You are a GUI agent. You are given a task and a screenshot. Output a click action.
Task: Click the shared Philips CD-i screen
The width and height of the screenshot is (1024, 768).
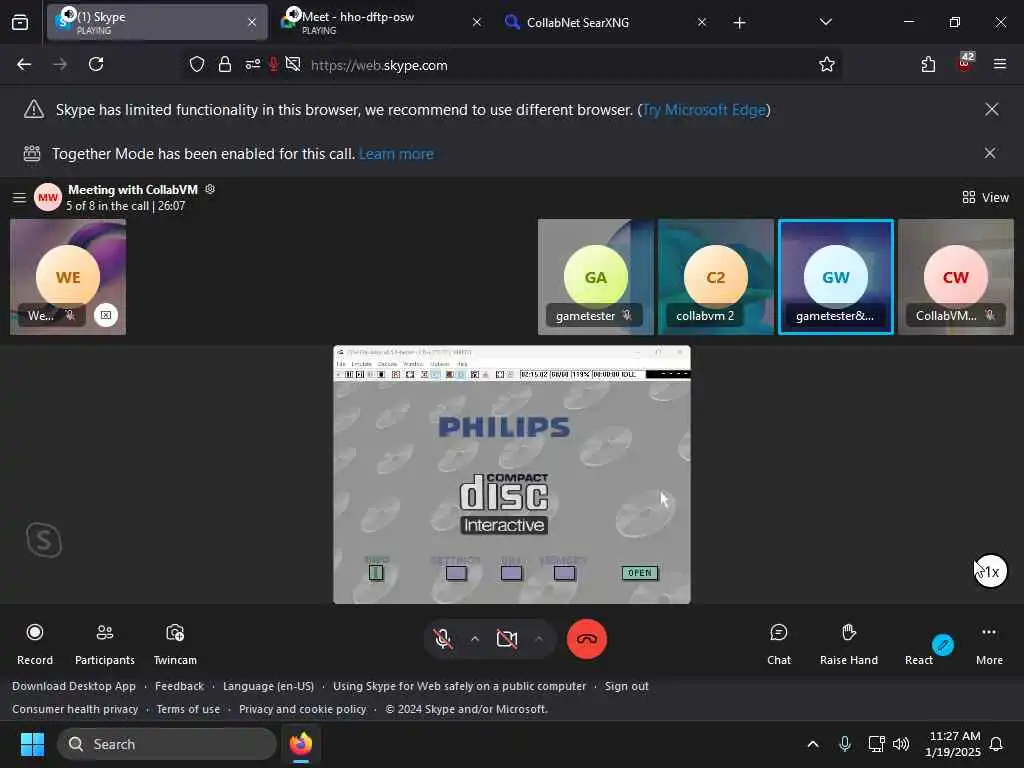(x=511, y=475)
